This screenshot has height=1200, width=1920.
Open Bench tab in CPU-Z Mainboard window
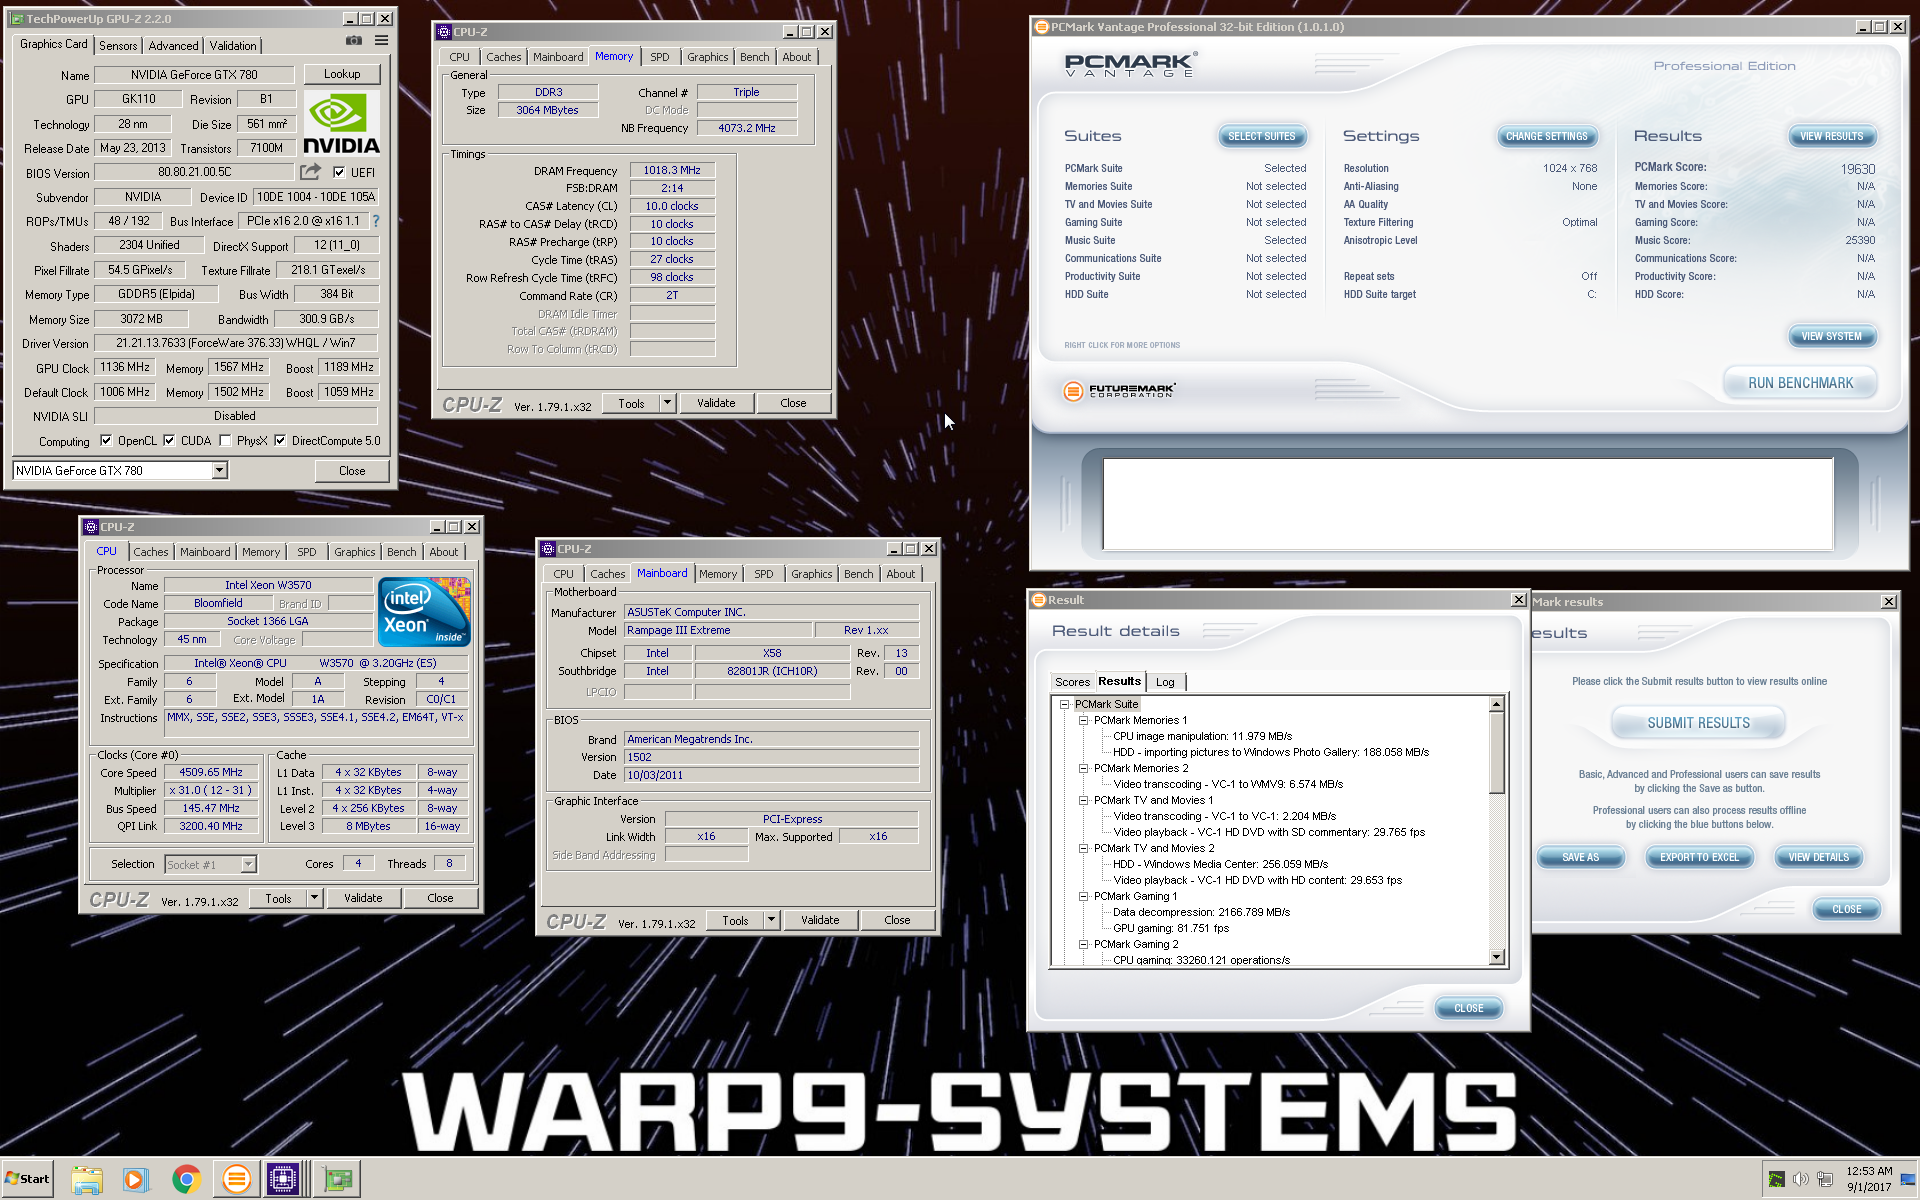[x=858, y=574]
